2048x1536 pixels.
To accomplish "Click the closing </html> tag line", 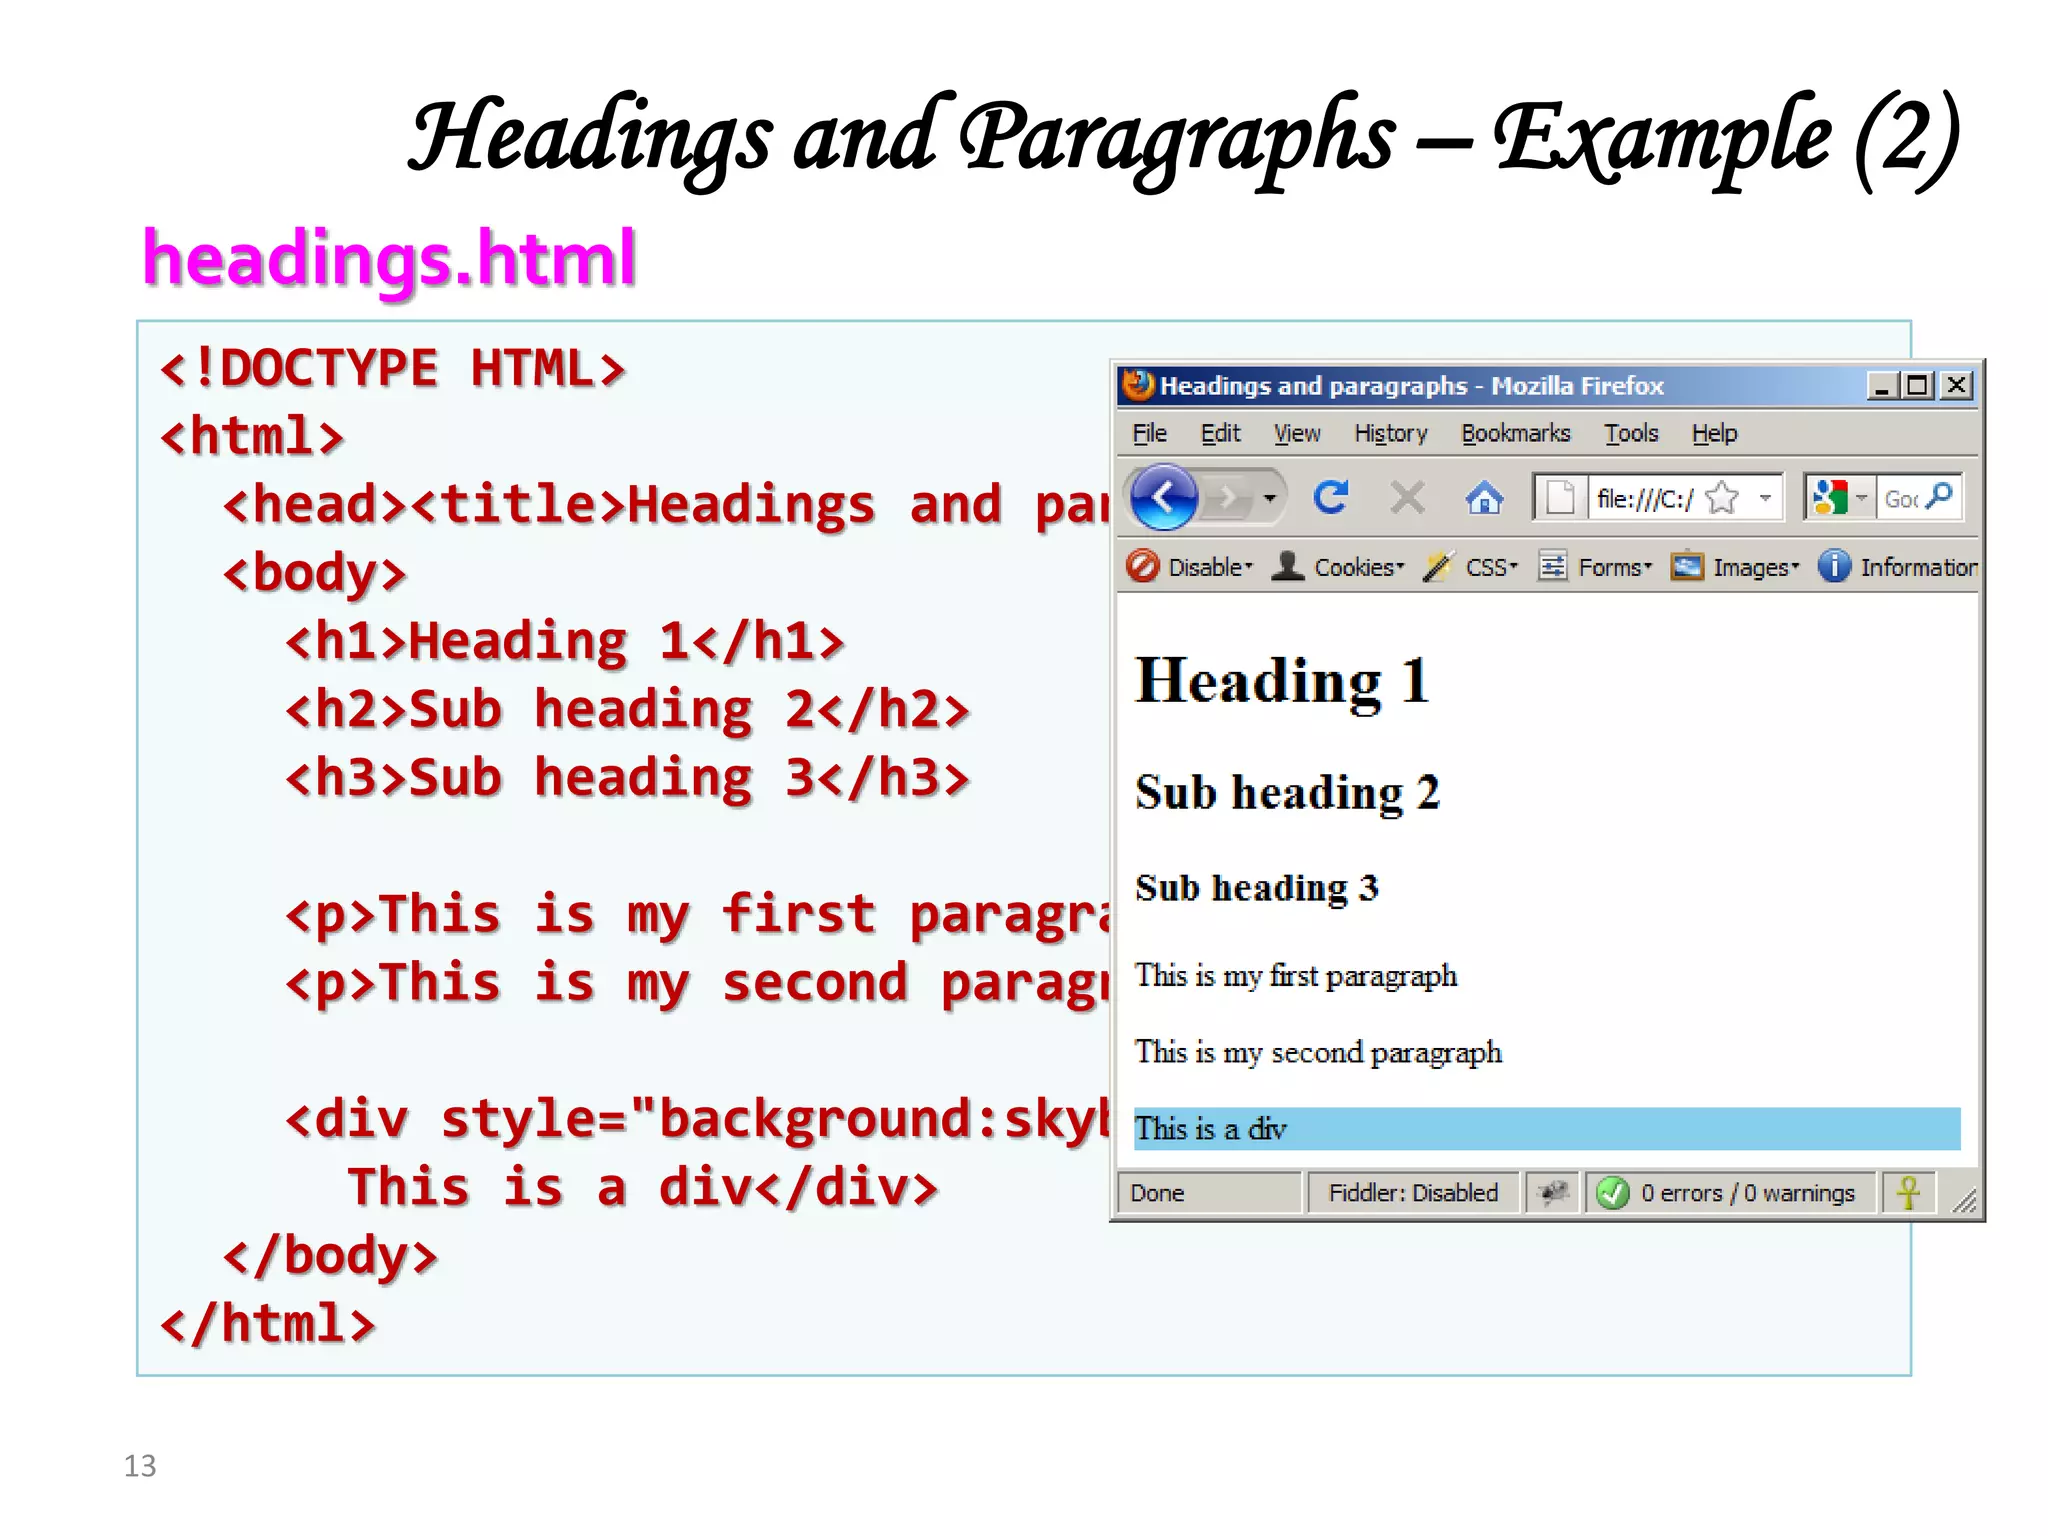I will click(x=267, y=1324).
